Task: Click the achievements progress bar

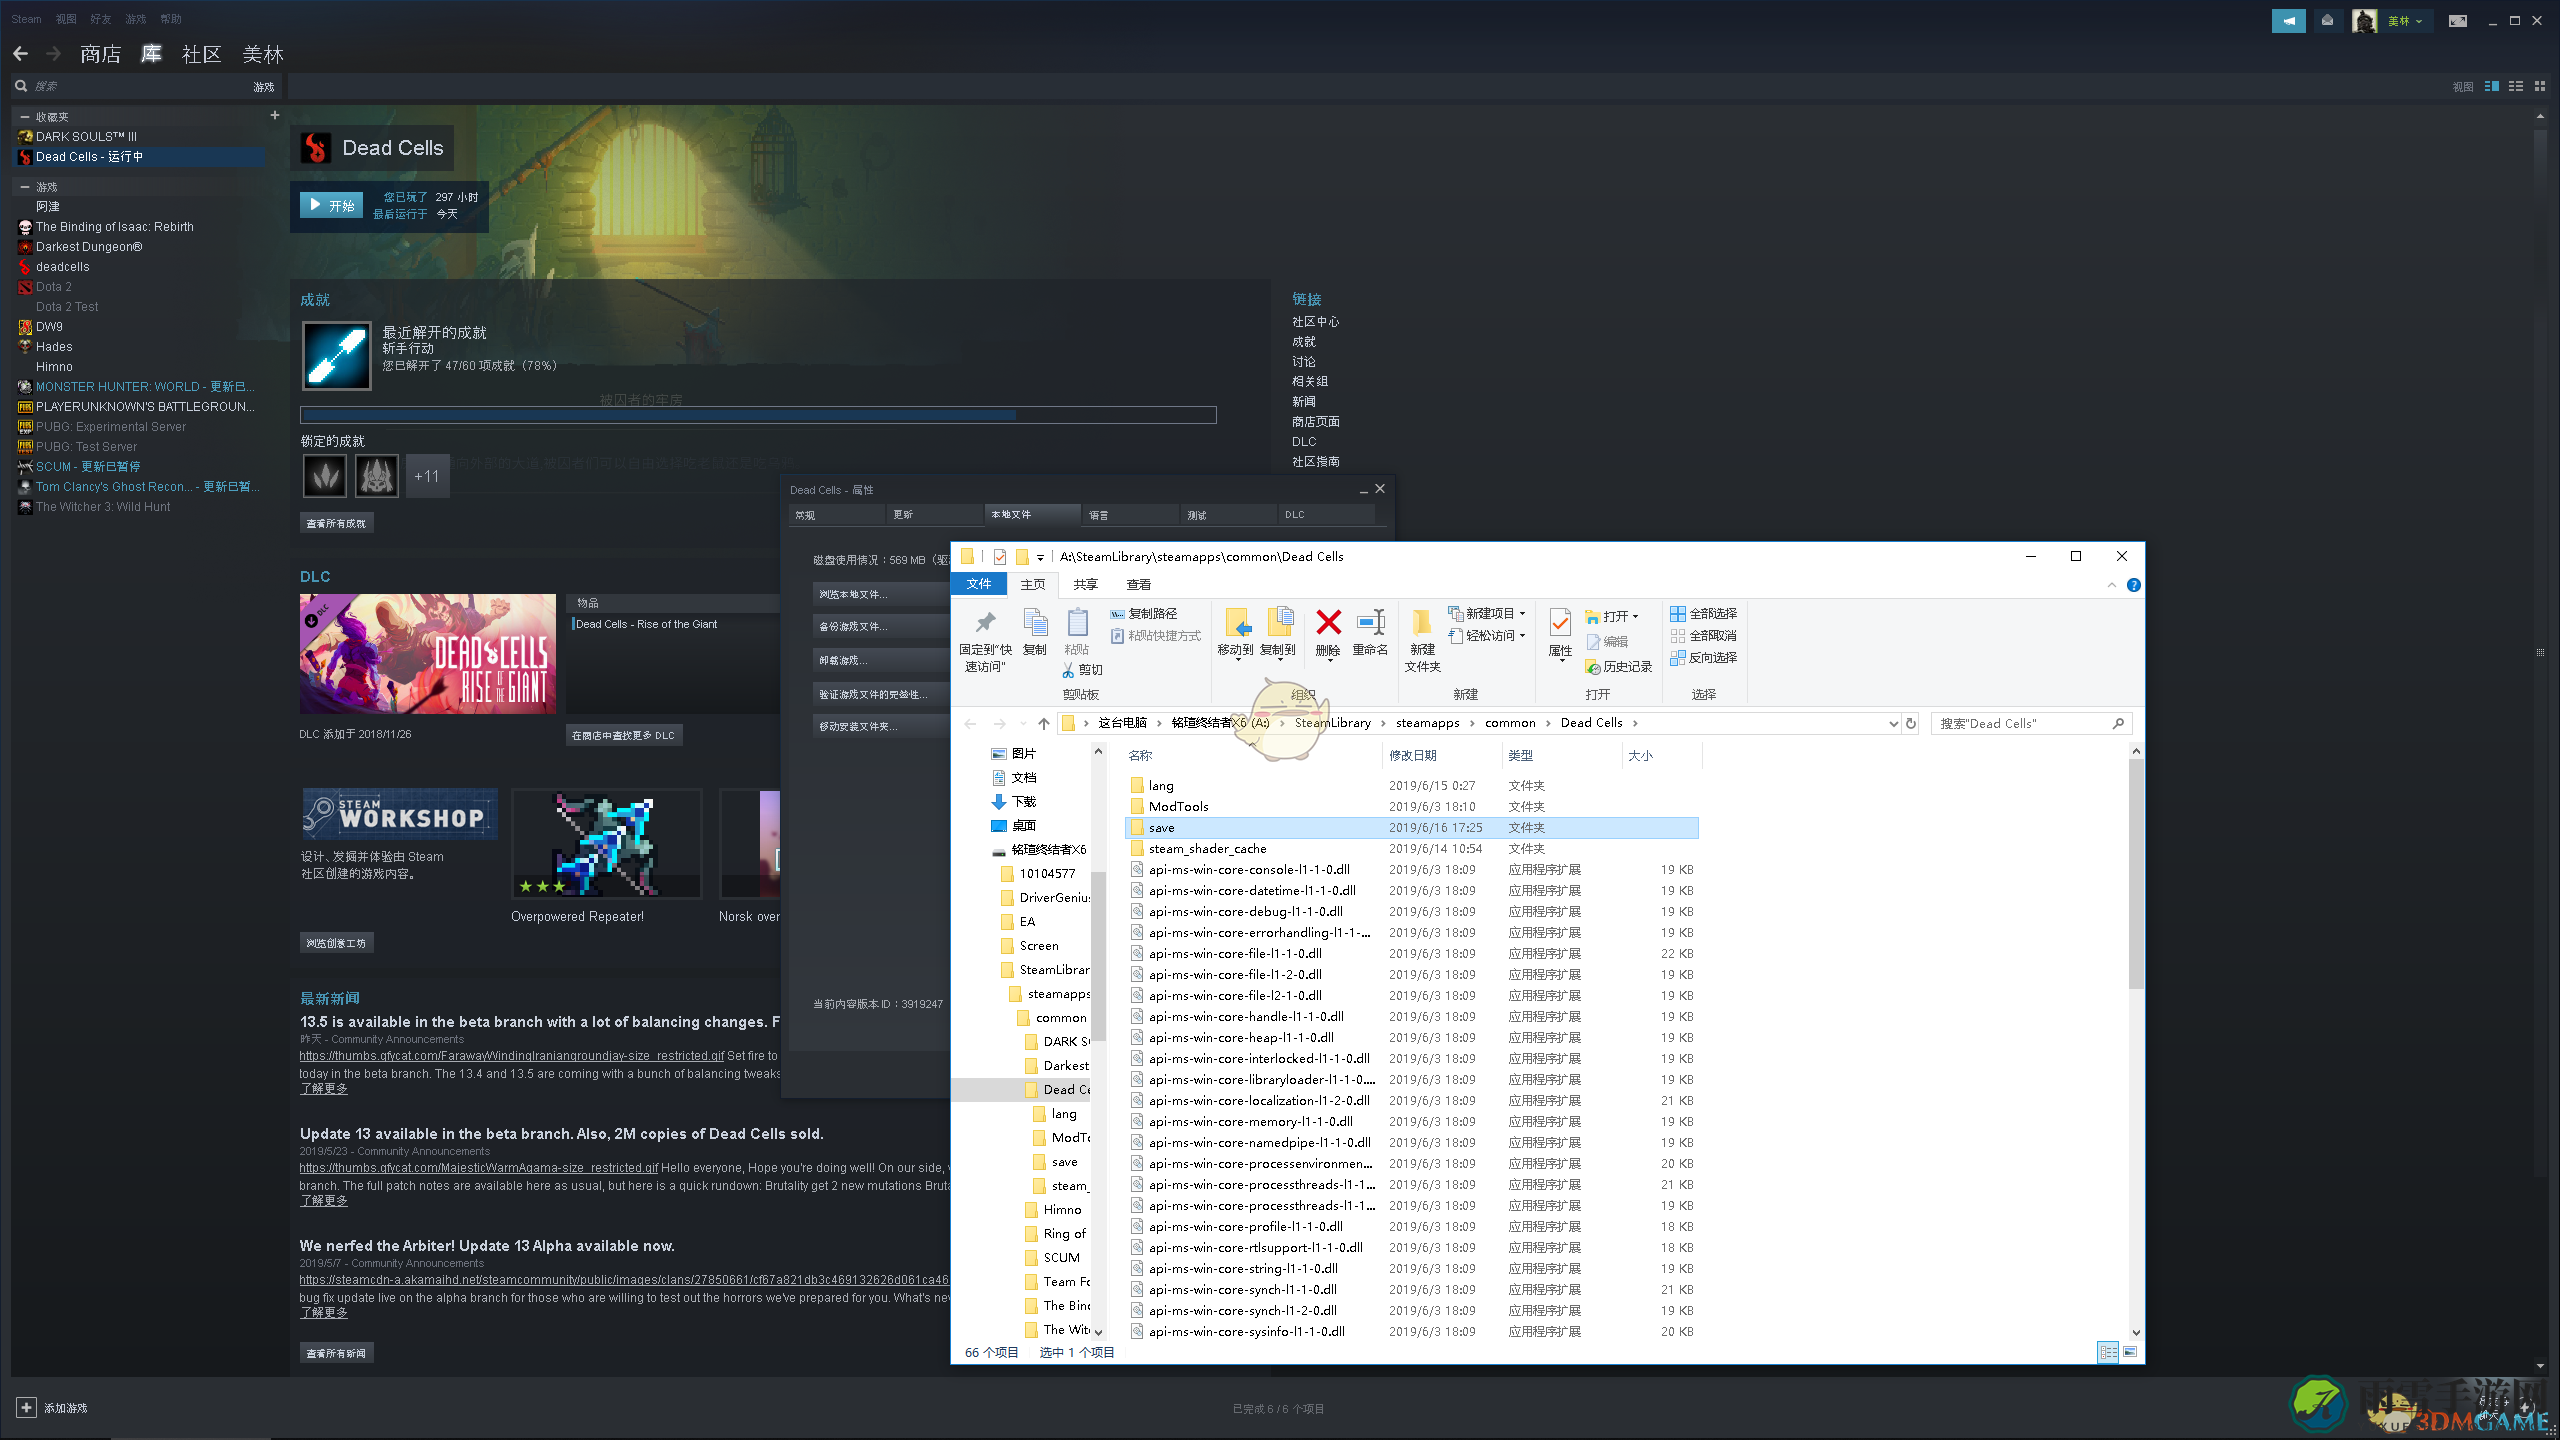Action: click(x=758, y=414)
